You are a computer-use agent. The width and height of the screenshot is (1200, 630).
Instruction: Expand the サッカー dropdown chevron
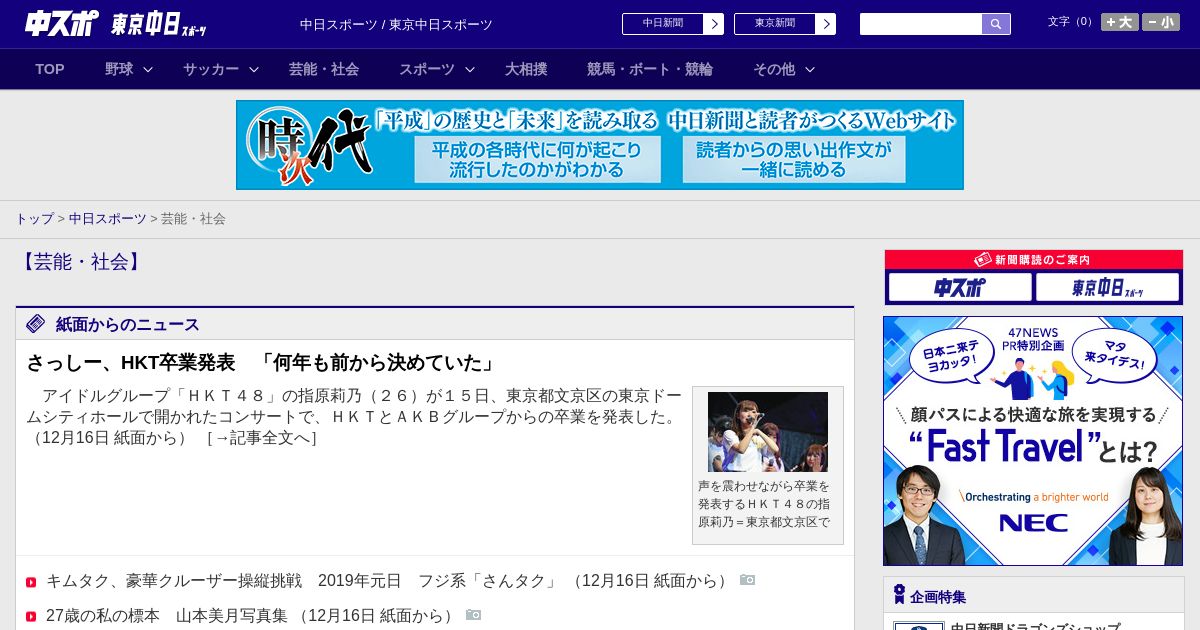(x=254, y=70)
